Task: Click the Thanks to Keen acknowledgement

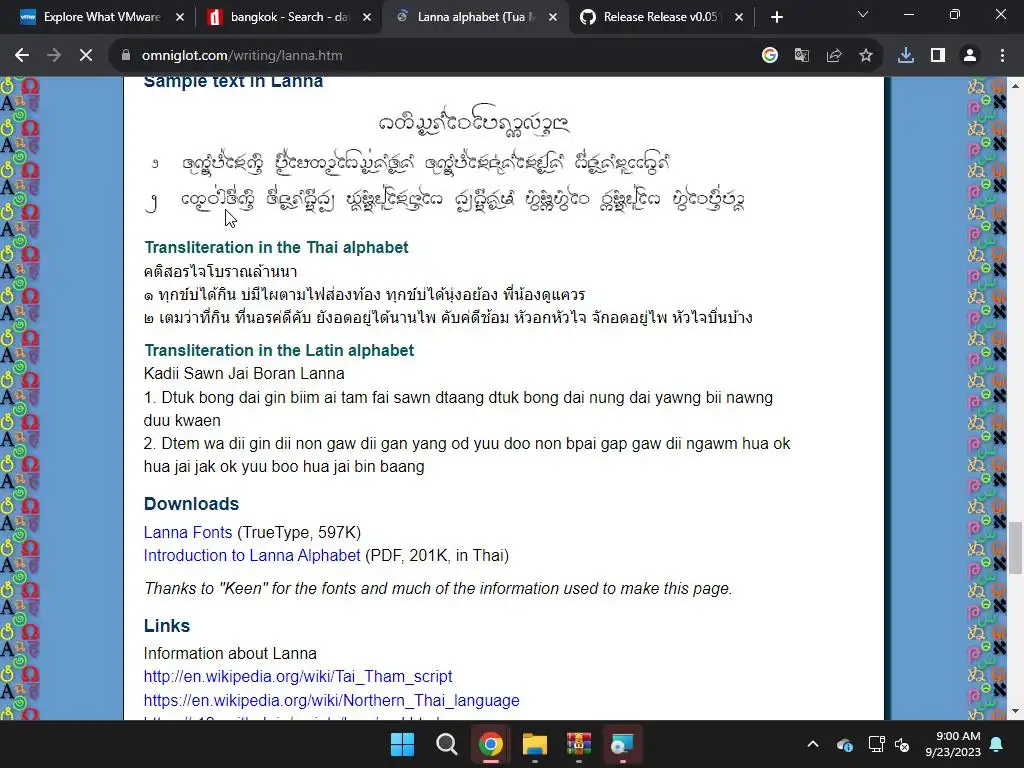Action: [438, 588]
